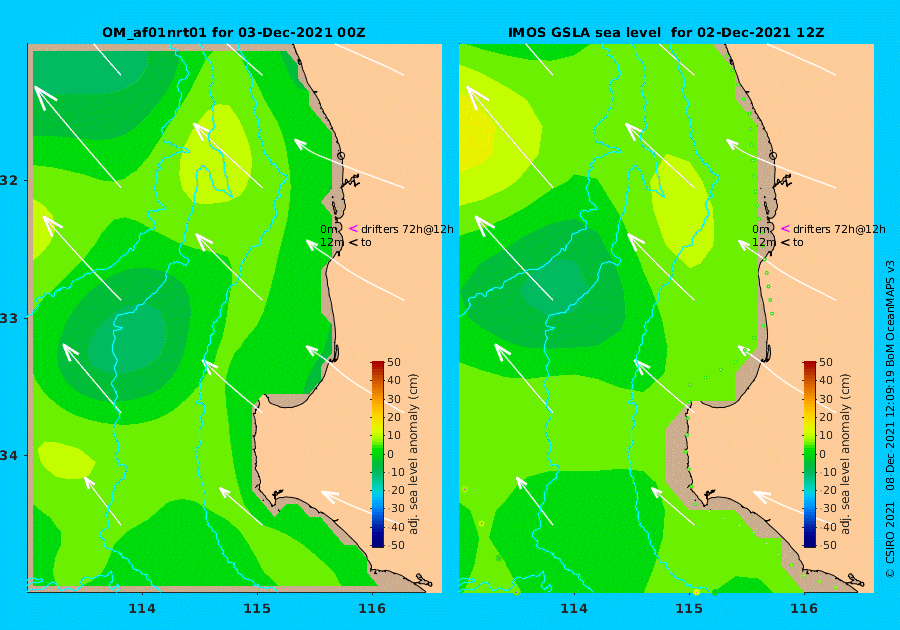
Task: Click the latitude 33 axis label
Action: (9, 318)
